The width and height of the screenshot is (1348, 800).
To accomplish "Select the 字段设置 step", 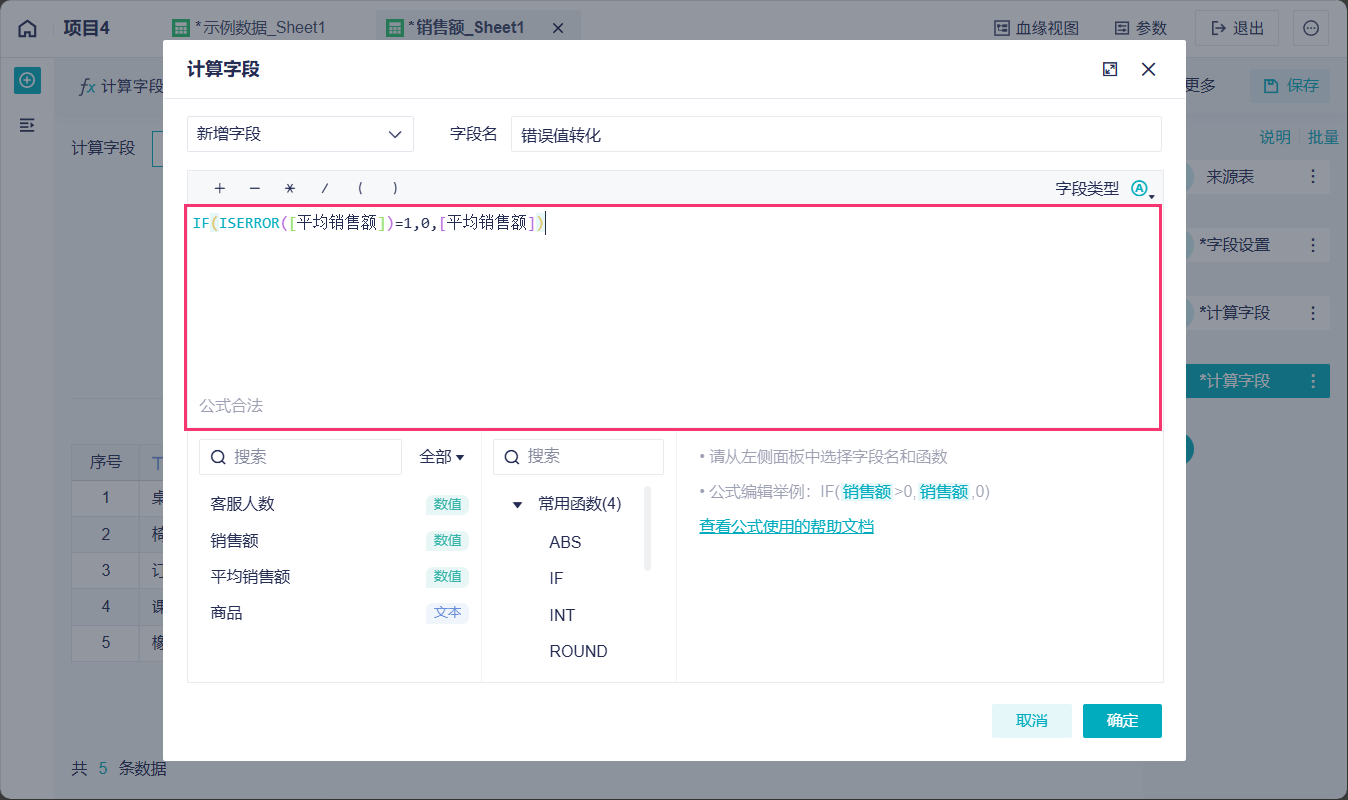I will (1258, 245).
